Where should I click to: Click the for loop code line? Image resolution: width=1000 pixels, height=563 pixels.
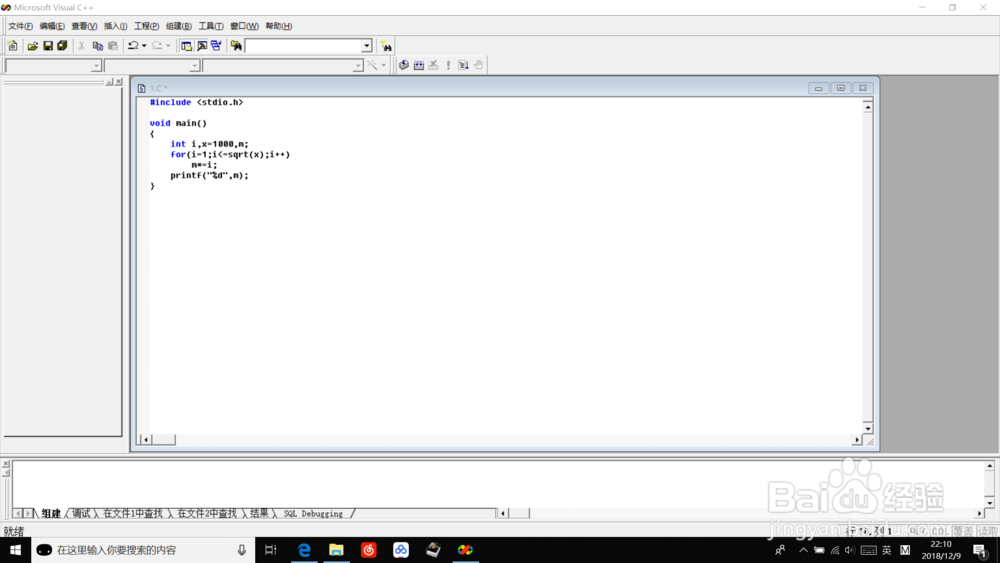click(230, 154)
